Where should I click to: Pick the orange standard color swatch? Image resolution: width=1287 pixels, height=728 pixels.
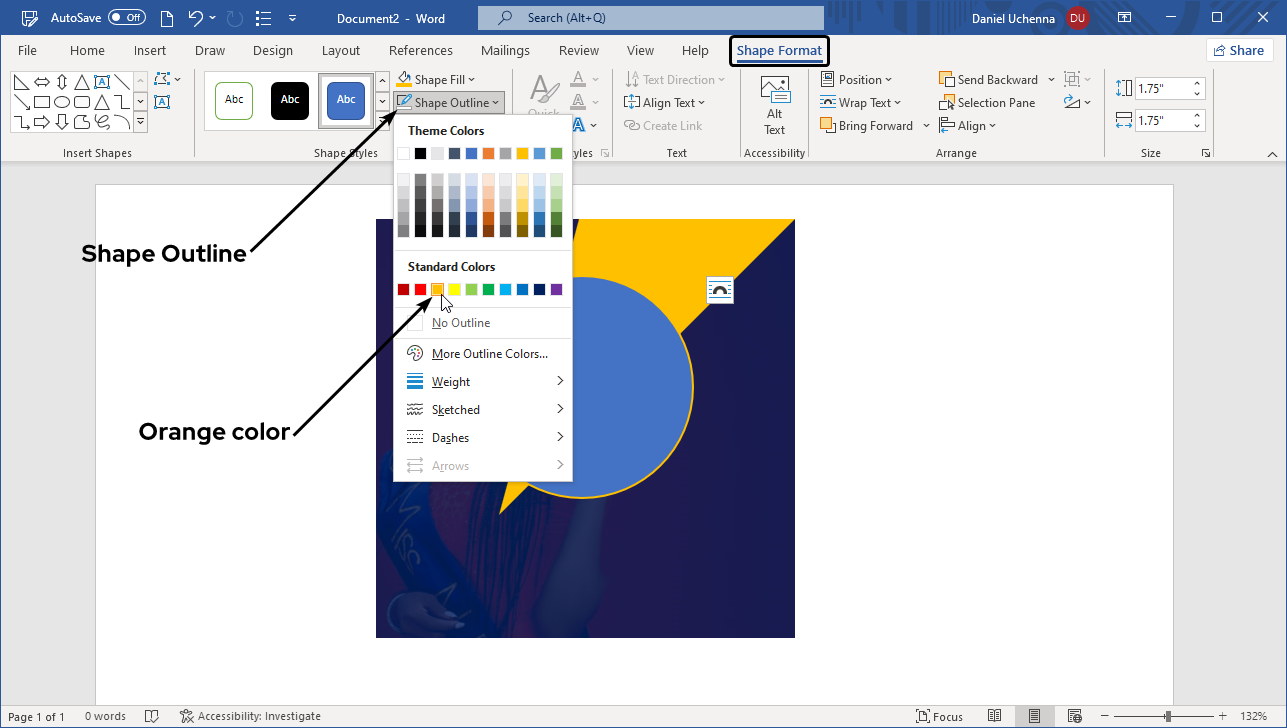point(437,290)
